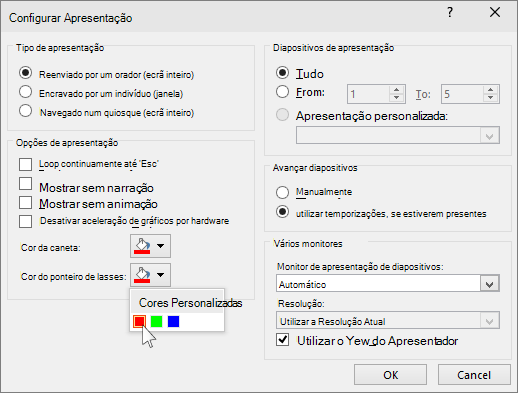Click the Cores Personalizadas header

(190, 303)
